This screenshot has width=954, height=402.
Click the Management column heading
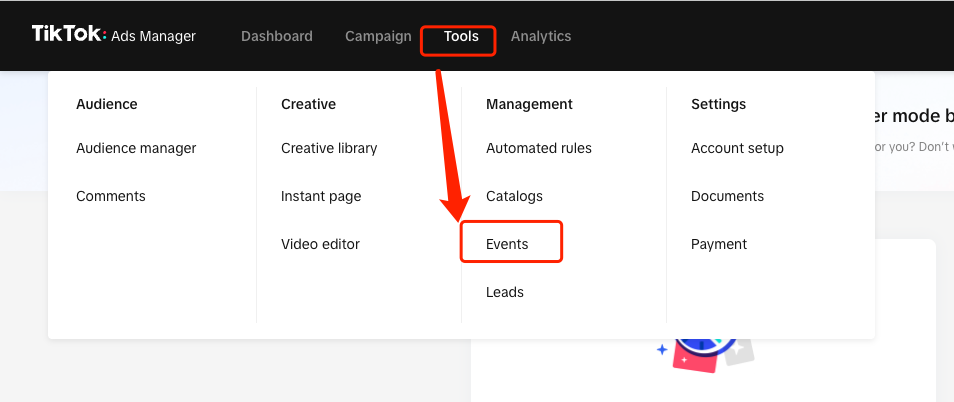529,104
